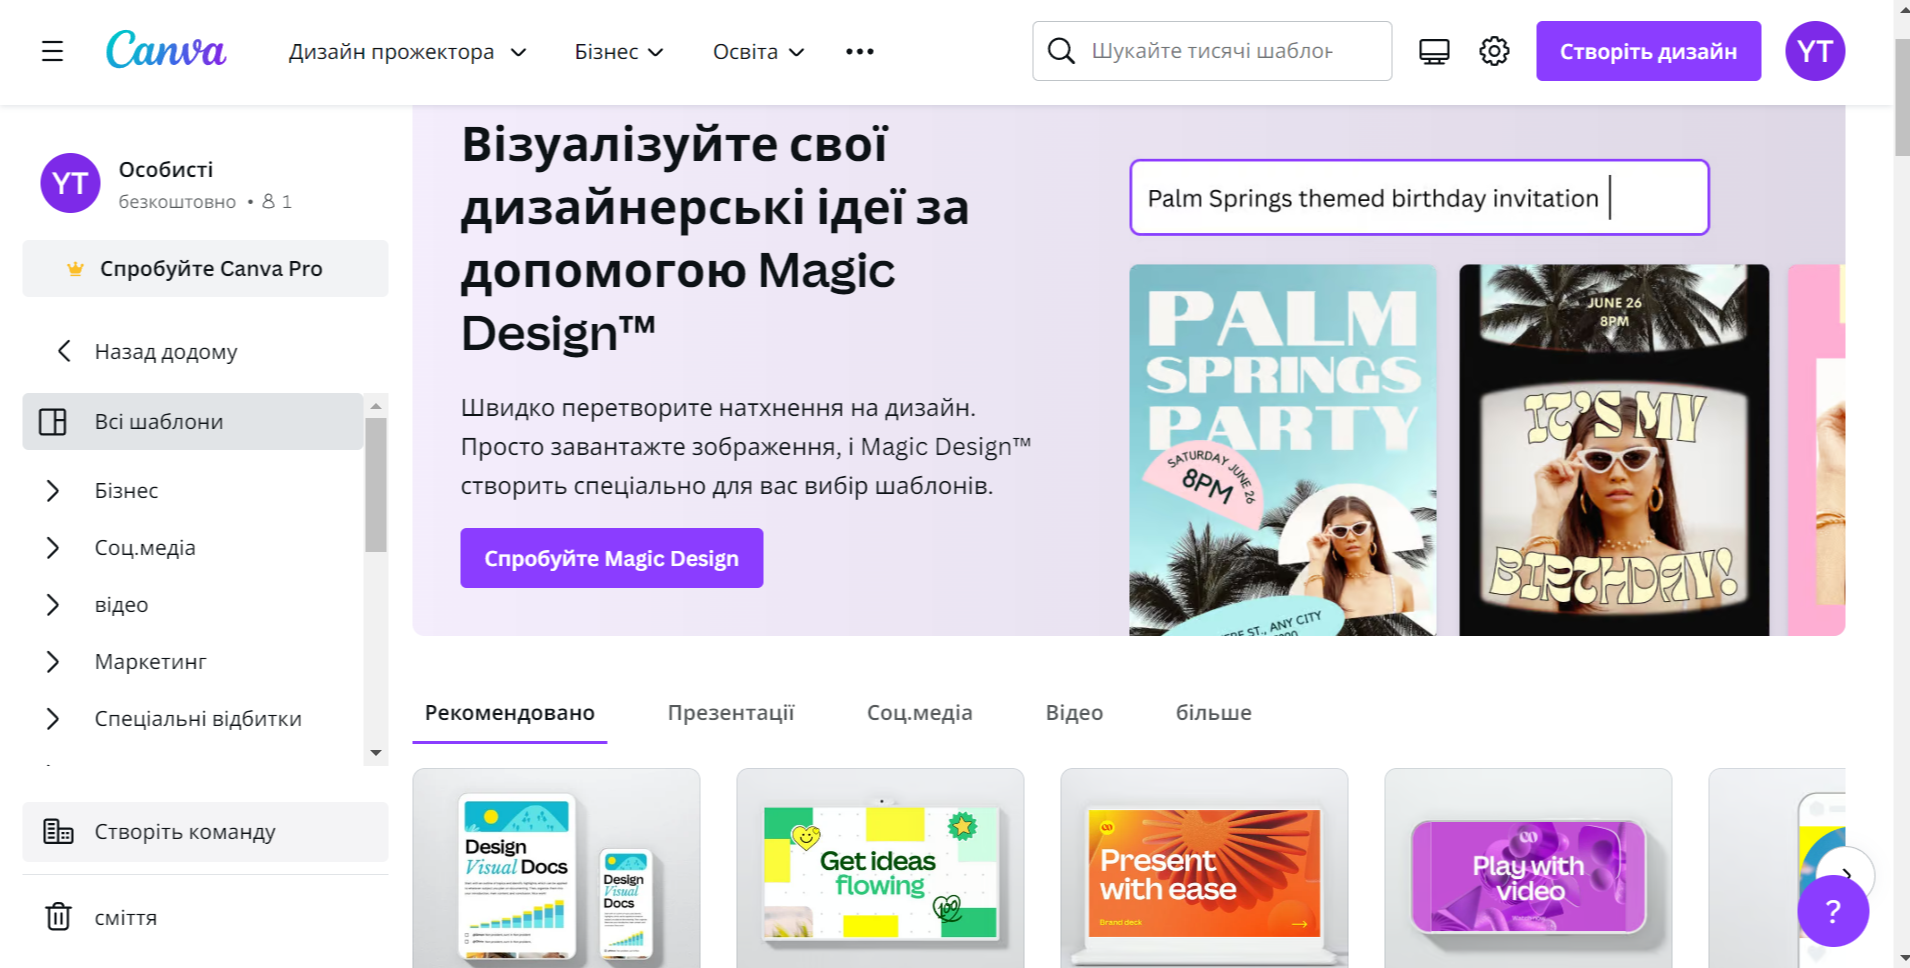Expand the Маркетинг category
Viewport: 1910px width, 968px height.
pos(53,661)
